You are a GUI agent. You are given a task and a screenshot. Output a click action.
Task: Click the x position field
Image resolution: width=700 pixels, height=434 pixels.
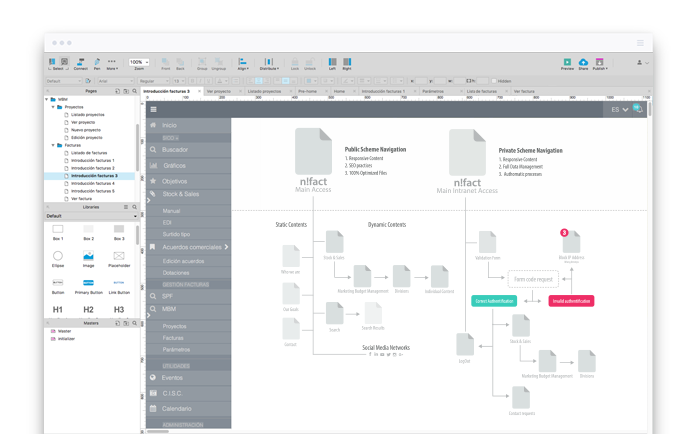click(421, 81)
